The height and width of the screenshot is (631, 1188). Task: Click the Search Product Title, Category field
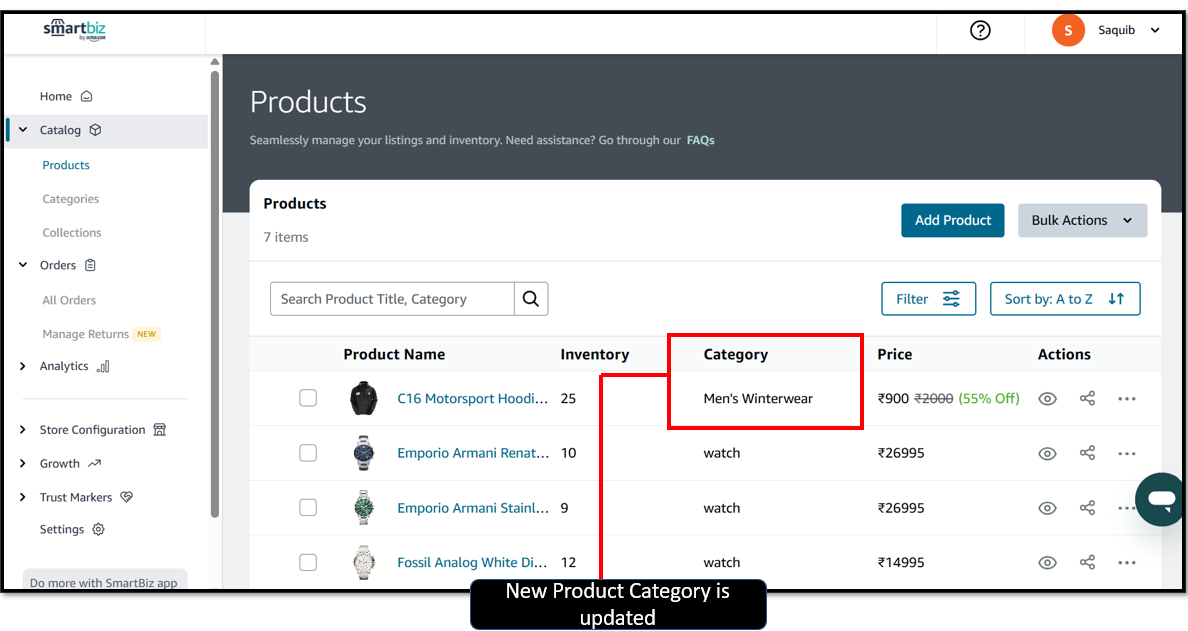(392, 298)
